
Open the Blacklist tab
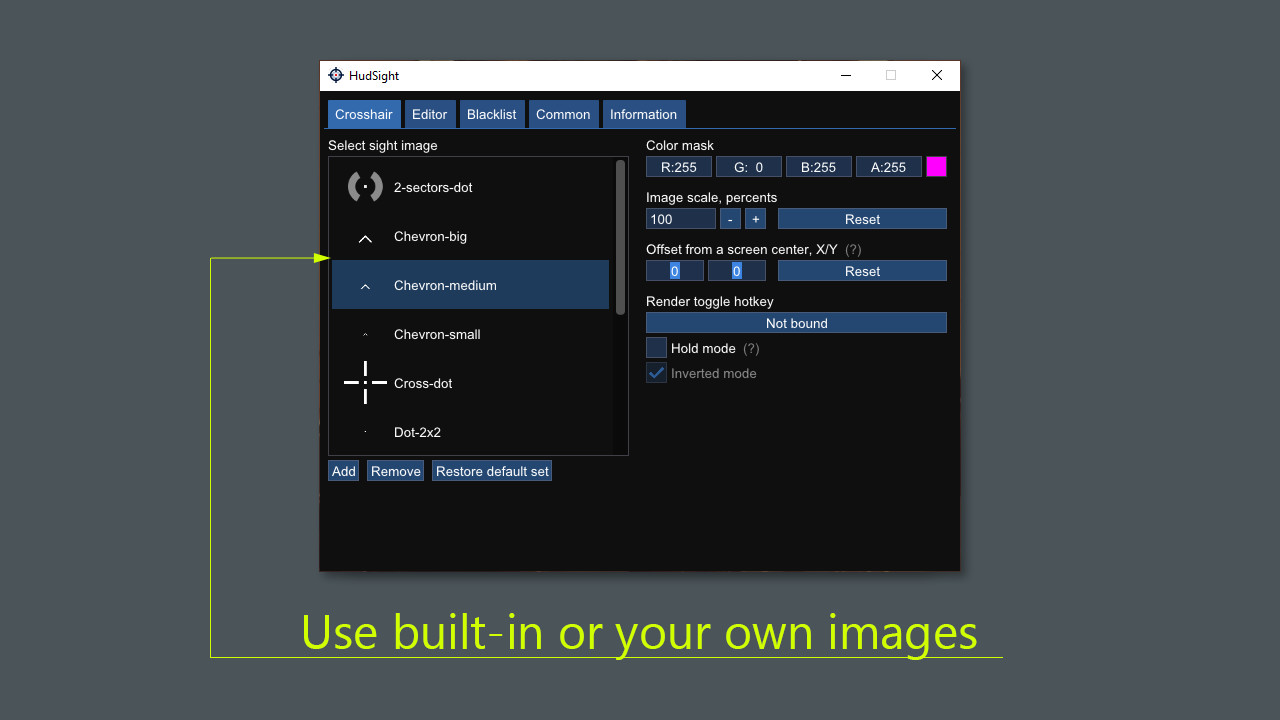[491, 114]
